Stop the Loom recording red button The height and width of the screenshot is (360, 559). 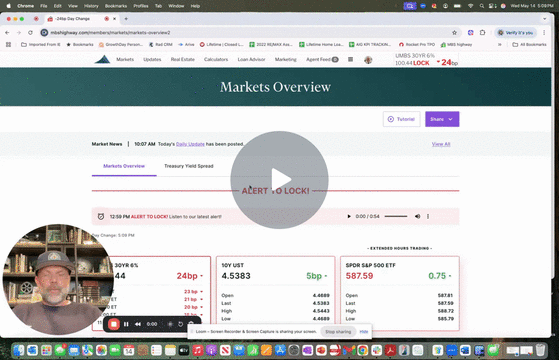(114, 324)
